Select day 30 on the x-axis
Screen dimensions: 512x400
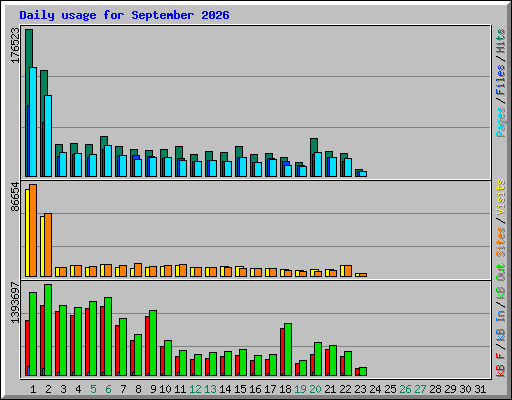(465, 389)
